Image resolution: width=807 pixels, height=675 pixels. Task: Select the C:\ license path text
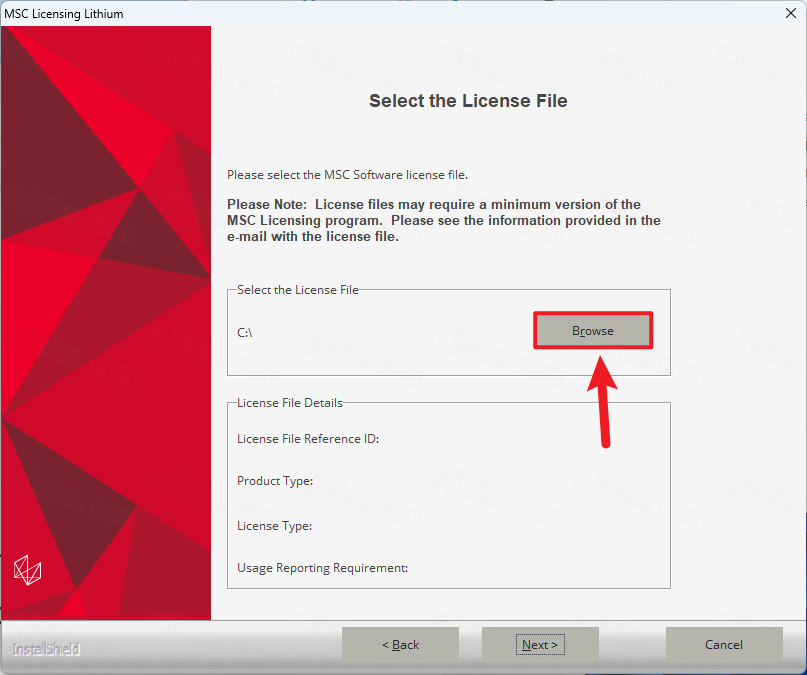(x=244, y=333)
